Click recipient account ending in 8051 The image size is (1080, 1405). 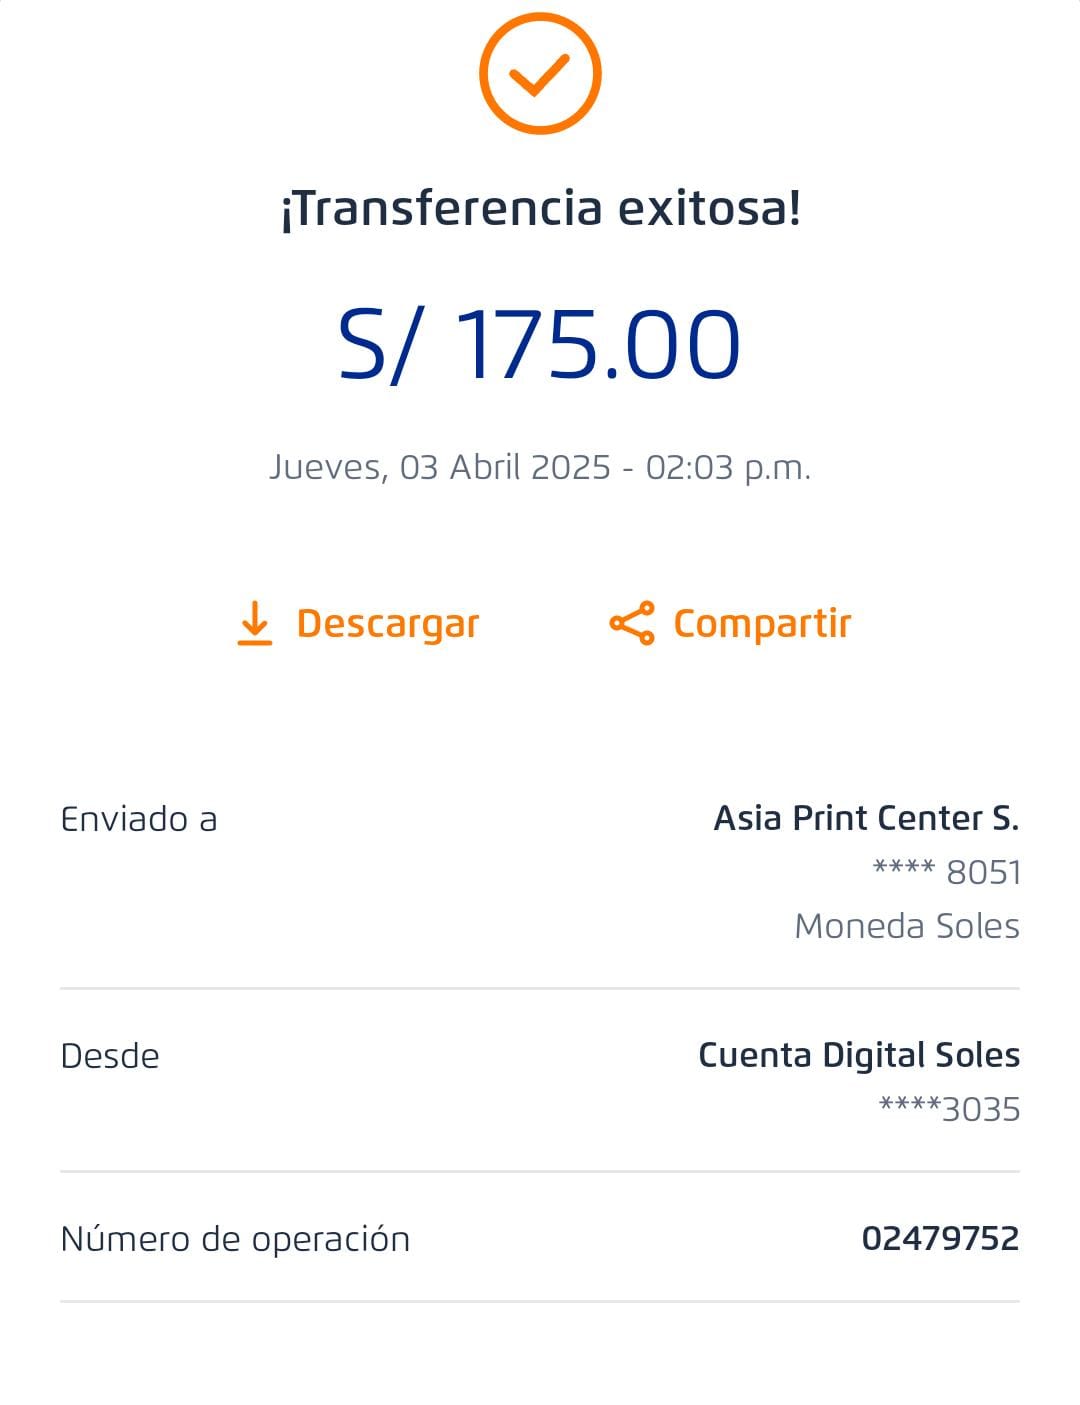947,872
